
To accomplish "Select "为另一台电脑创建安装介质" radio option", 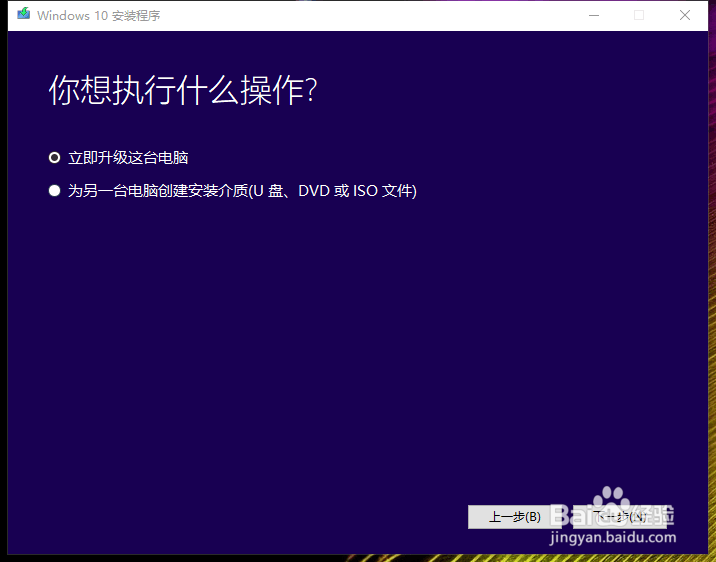I will tap(54, 191).
